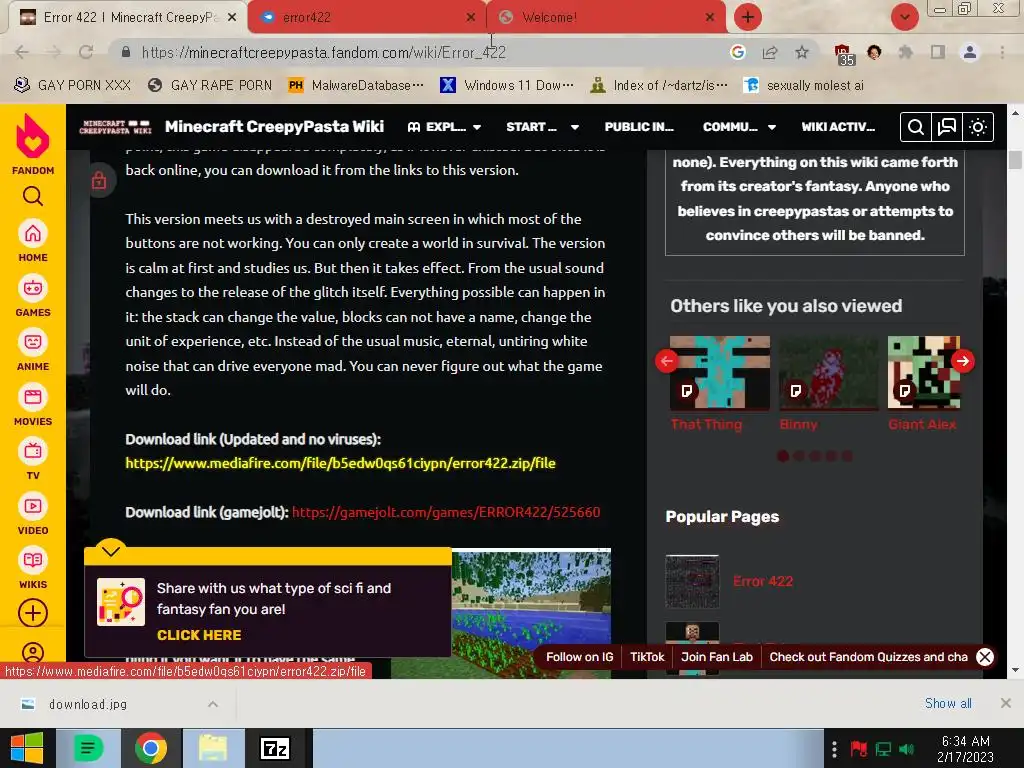Open GAMES section in Fandom sidebar

33,296
